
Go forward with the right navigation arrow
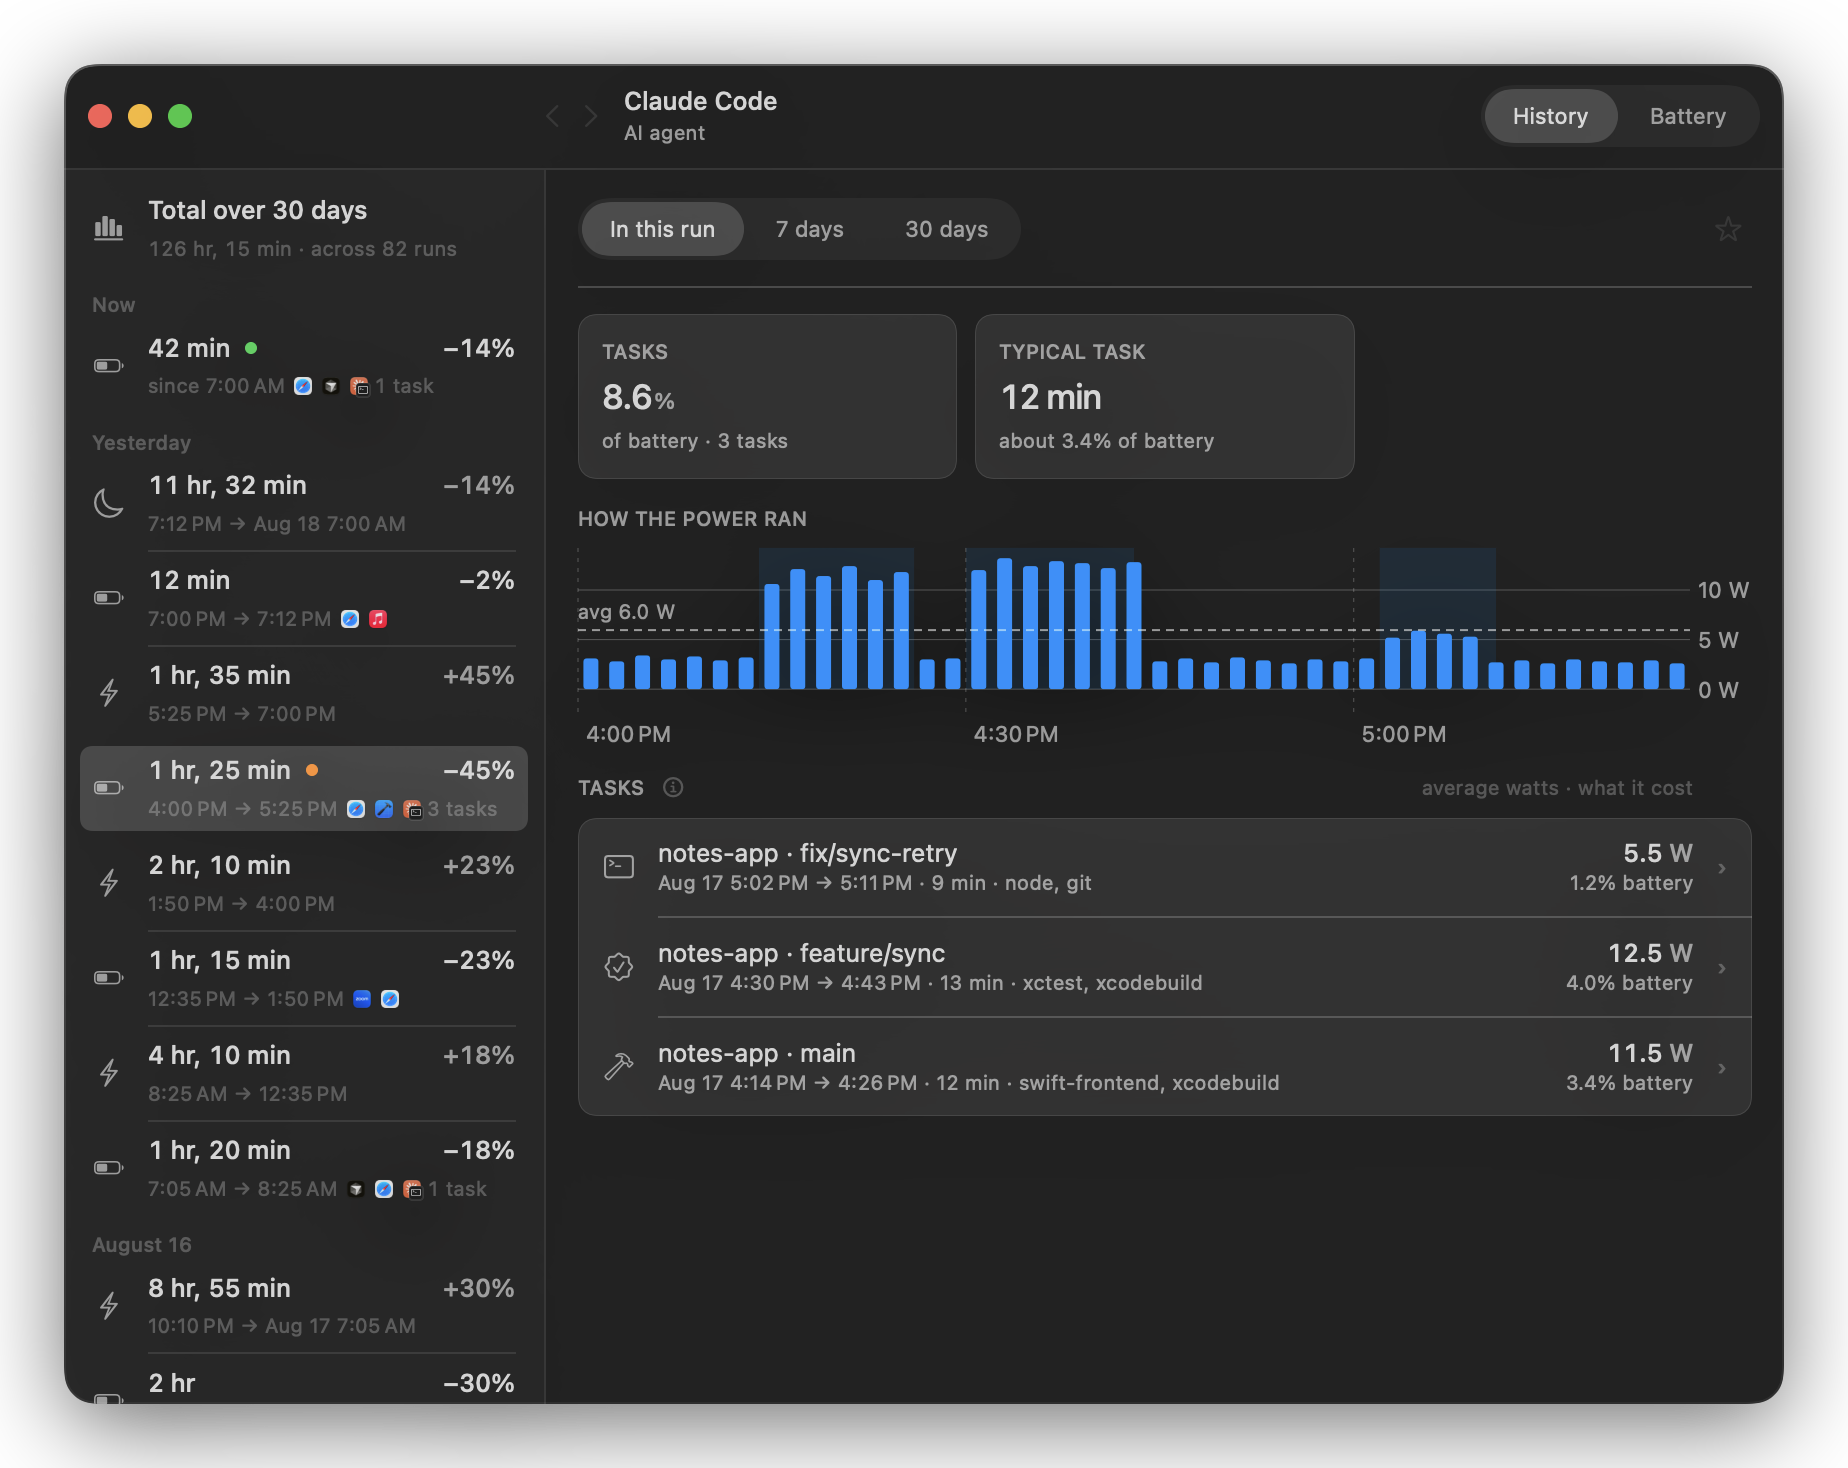591,116
